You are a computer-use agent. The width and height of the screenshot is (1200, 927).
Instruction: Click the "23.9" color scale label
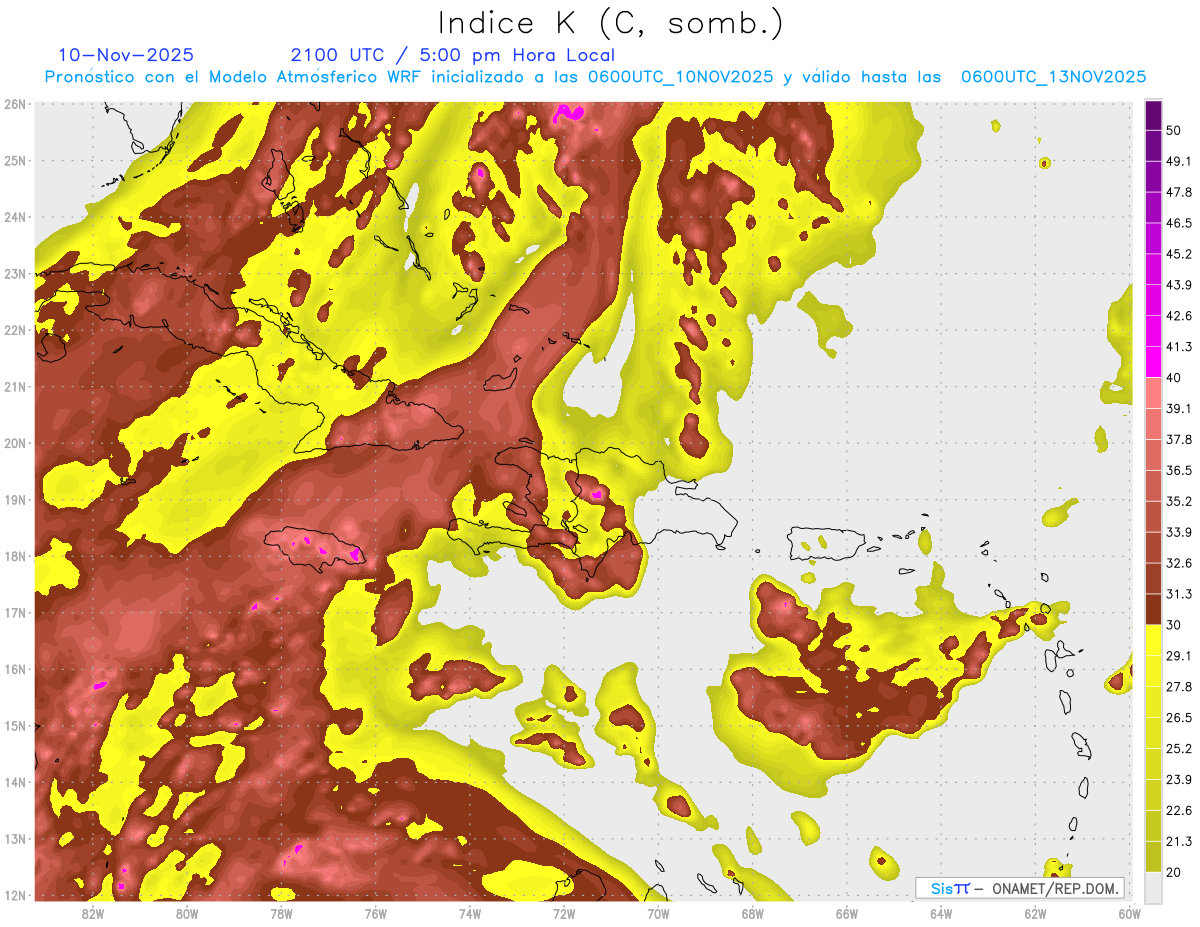[1179, 779]
